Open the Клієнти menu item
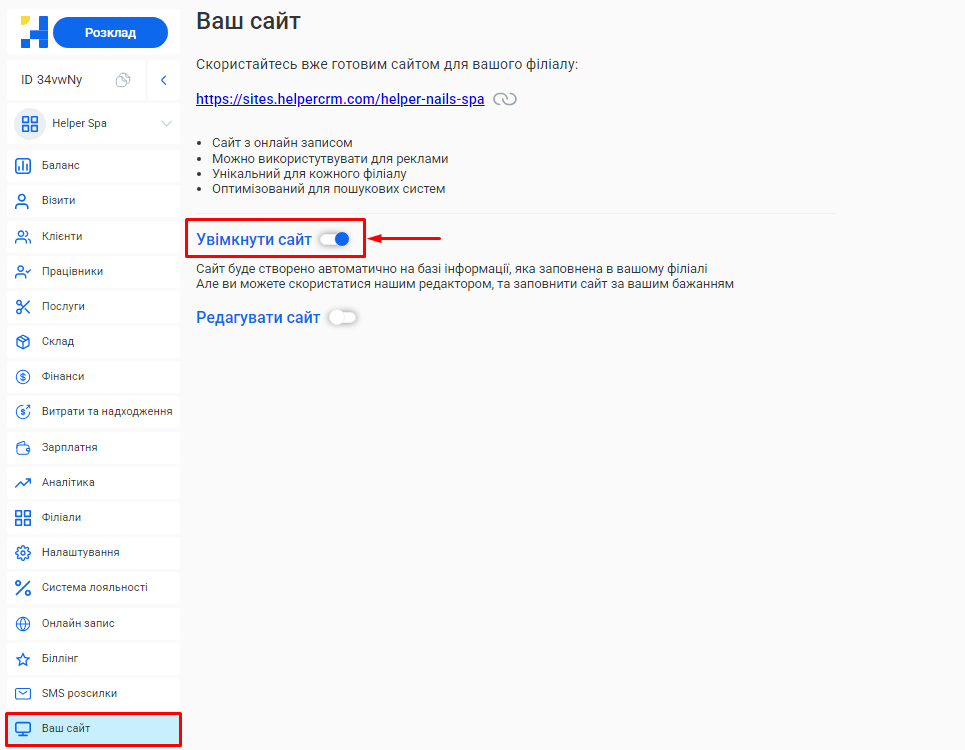 pos(62,237)
